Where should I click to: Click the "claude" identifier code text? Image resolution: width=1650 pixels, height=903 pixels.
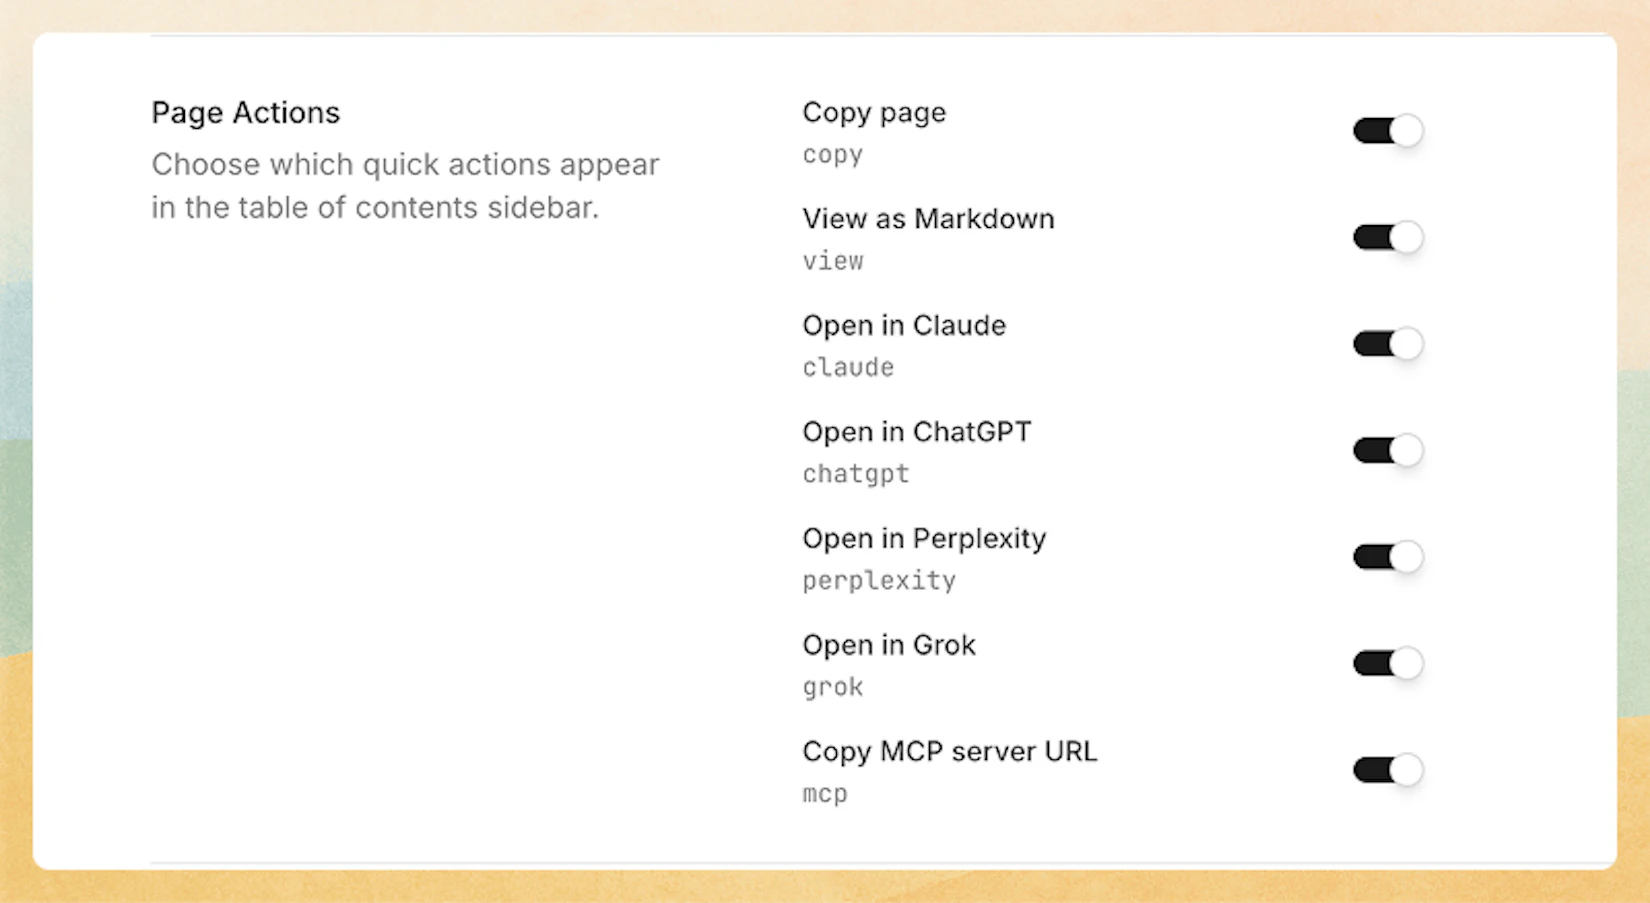point(848,368)
